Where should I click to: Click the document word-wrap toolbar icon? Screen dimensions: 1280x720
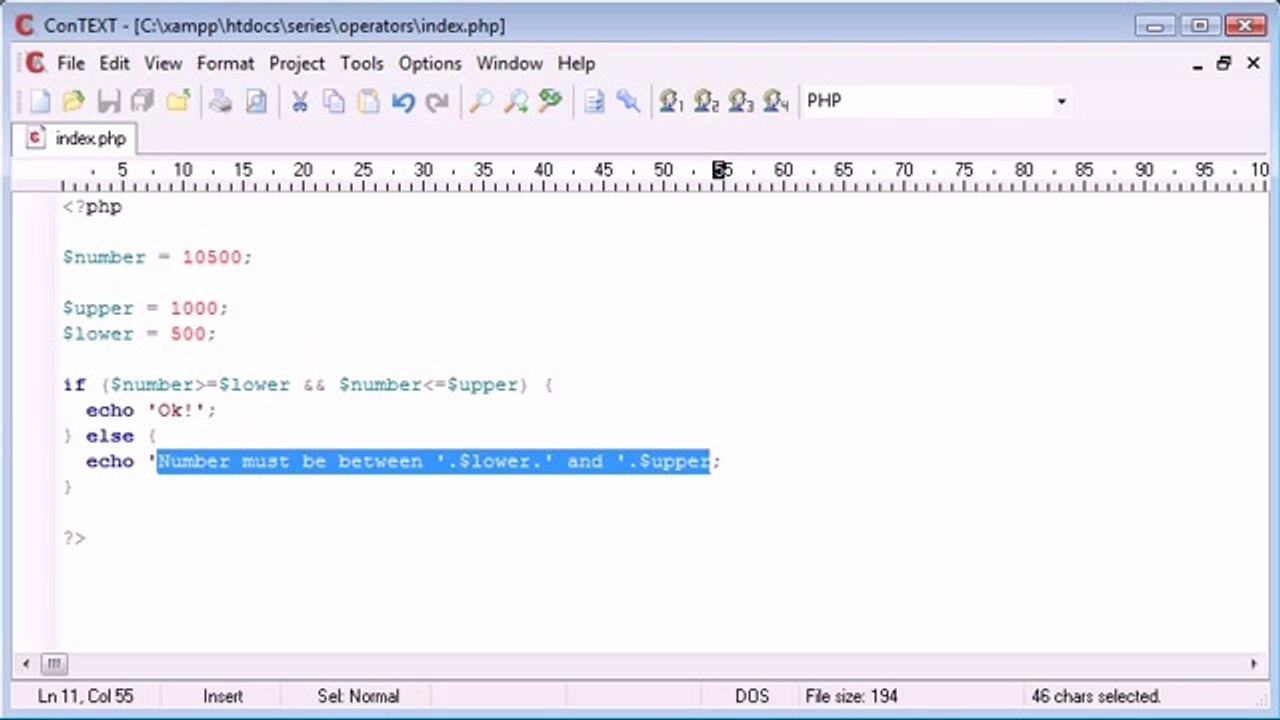point(594,101)
